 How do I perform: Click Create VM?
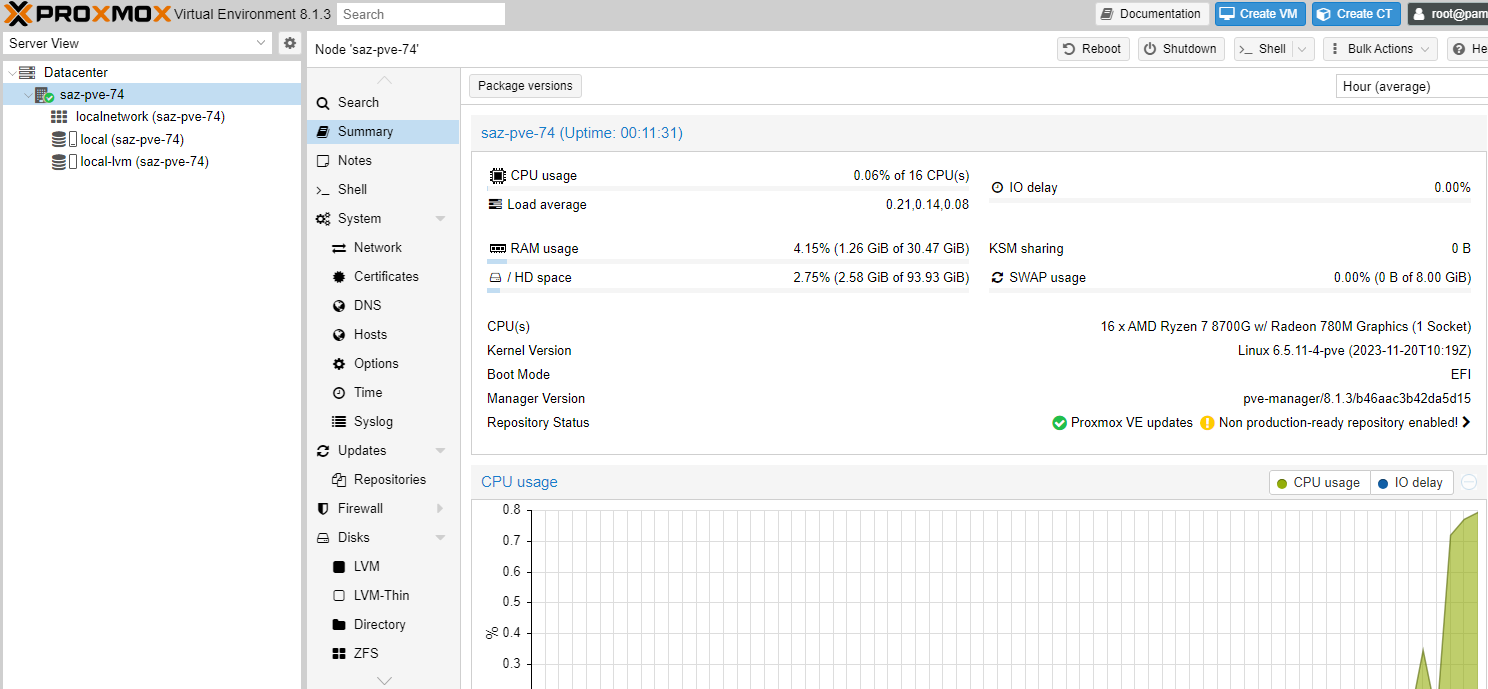point(1259,14)
